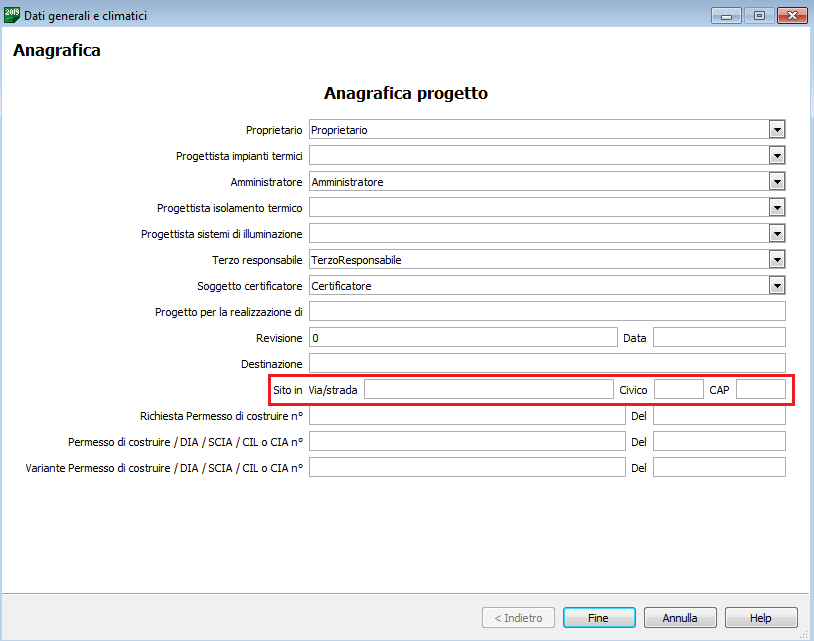This screenshot has width=814, height=641.
Task: Focus the Via/strada address field
Action: [x=488, y=390]
